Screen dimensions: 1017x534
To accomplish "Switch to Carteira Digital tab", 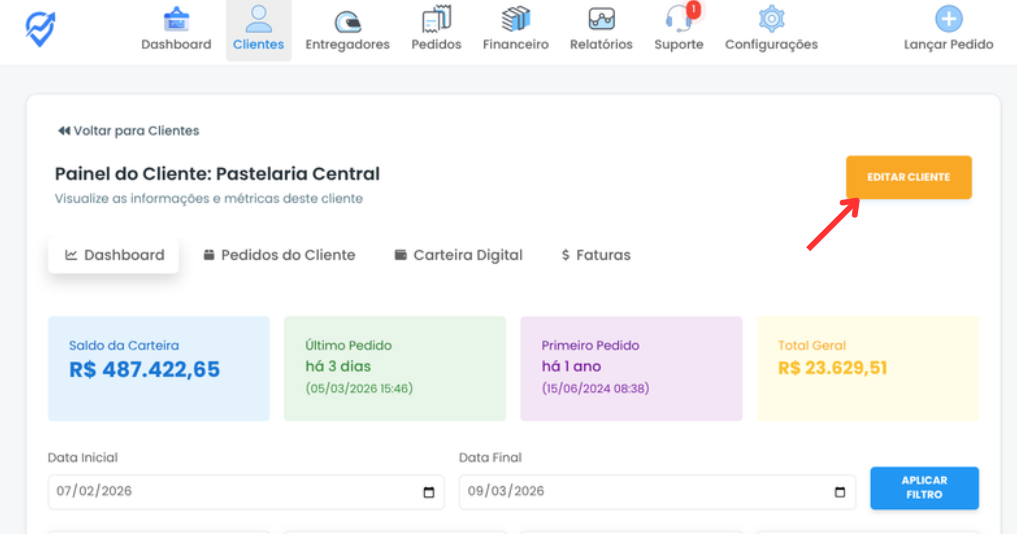I will 458,255.
